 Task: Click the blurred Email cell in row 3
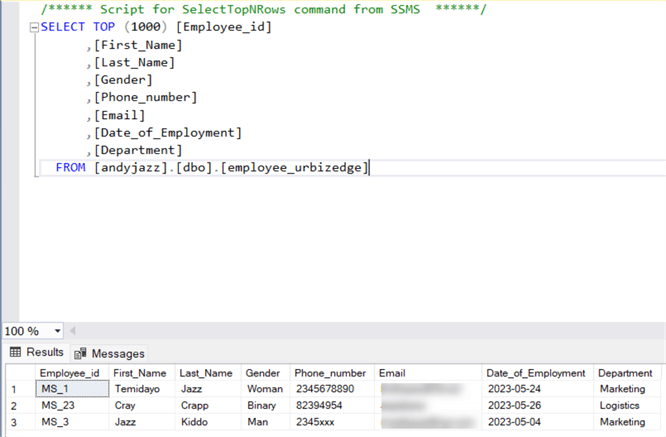click(428, 422)
